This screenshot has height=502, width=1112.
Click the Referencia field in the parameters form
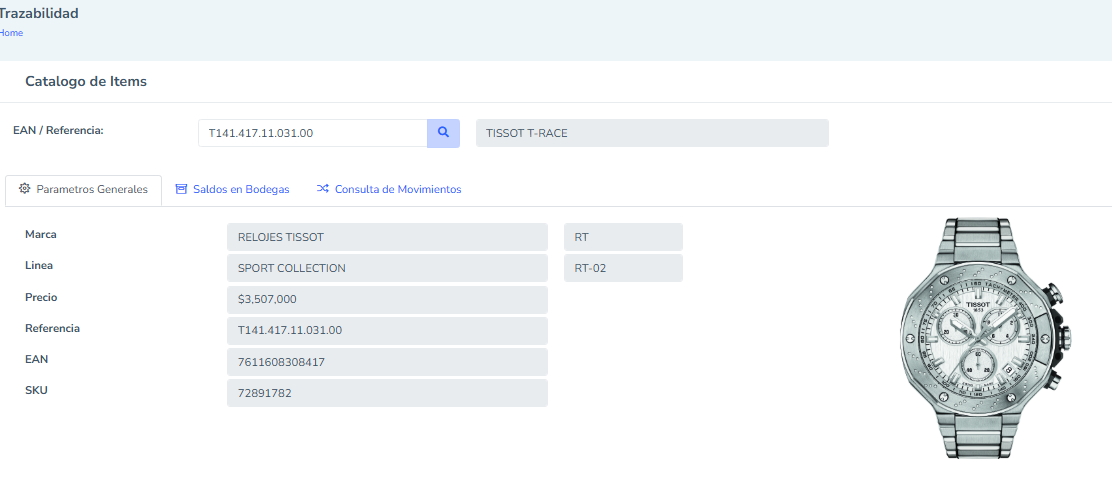click(x=387, y=330)
